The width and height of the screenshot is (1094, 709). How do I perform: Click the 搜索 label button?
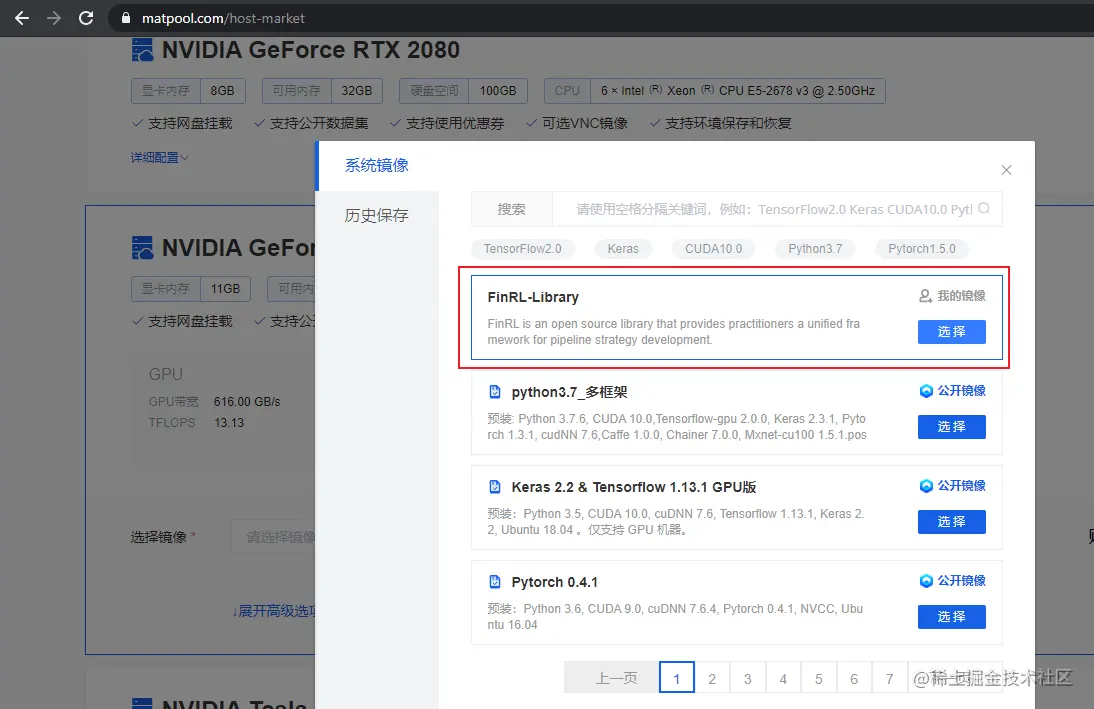pos(511,209)
